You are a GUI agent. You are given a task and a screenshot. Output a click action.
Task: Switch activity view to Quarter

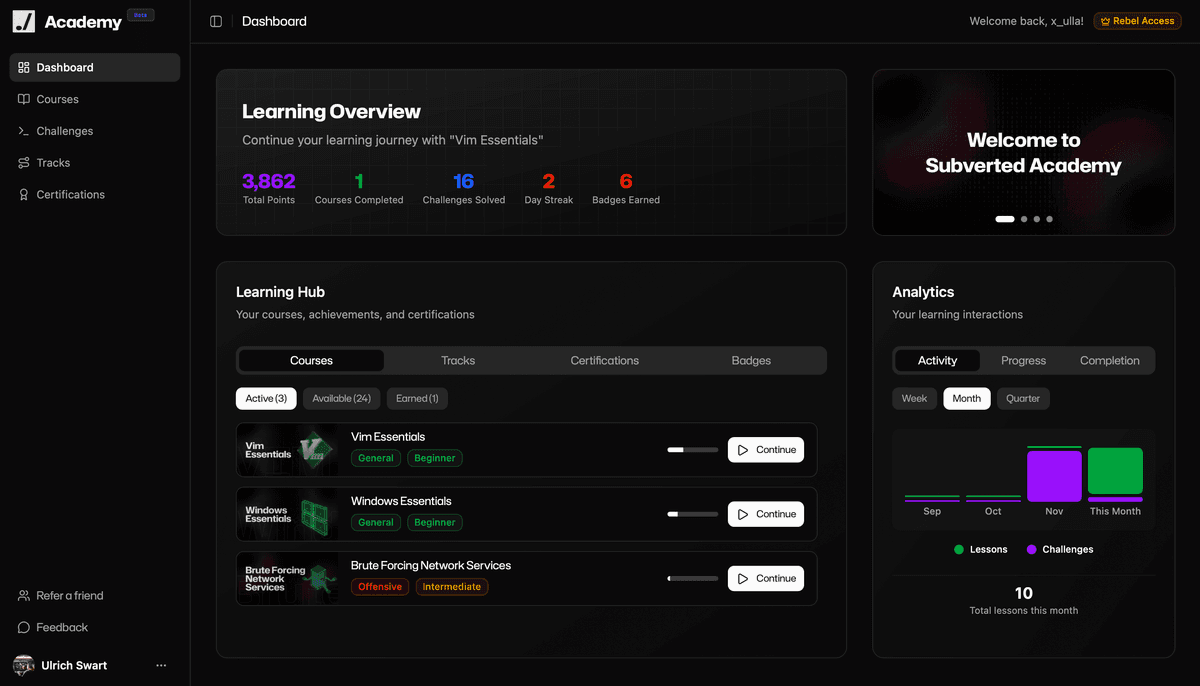[1023, 398]
